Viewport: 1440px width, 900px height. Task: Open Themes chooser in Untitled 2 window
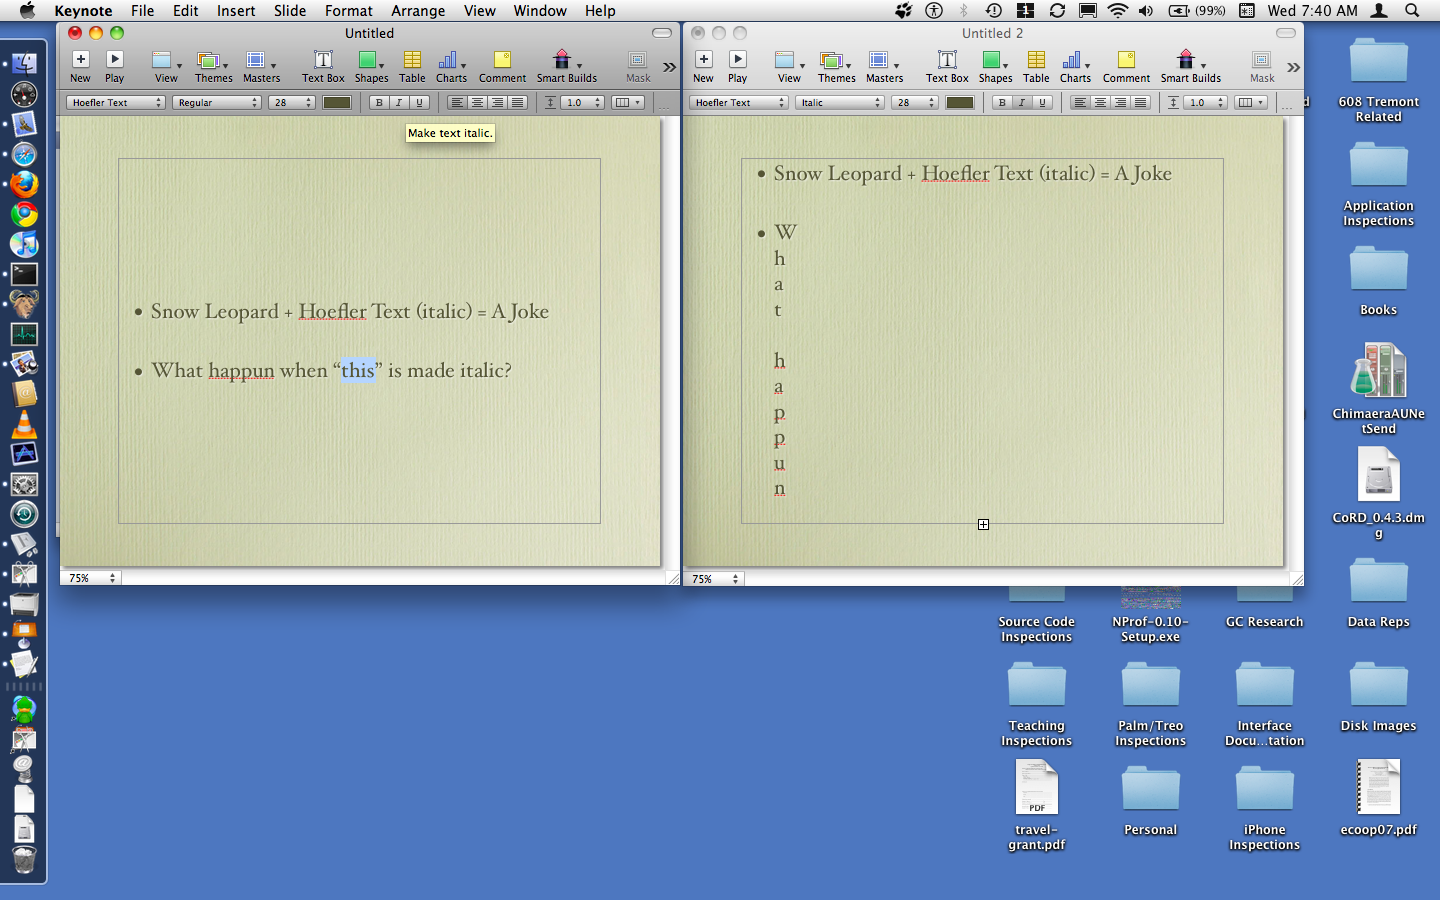click(836, 66)
